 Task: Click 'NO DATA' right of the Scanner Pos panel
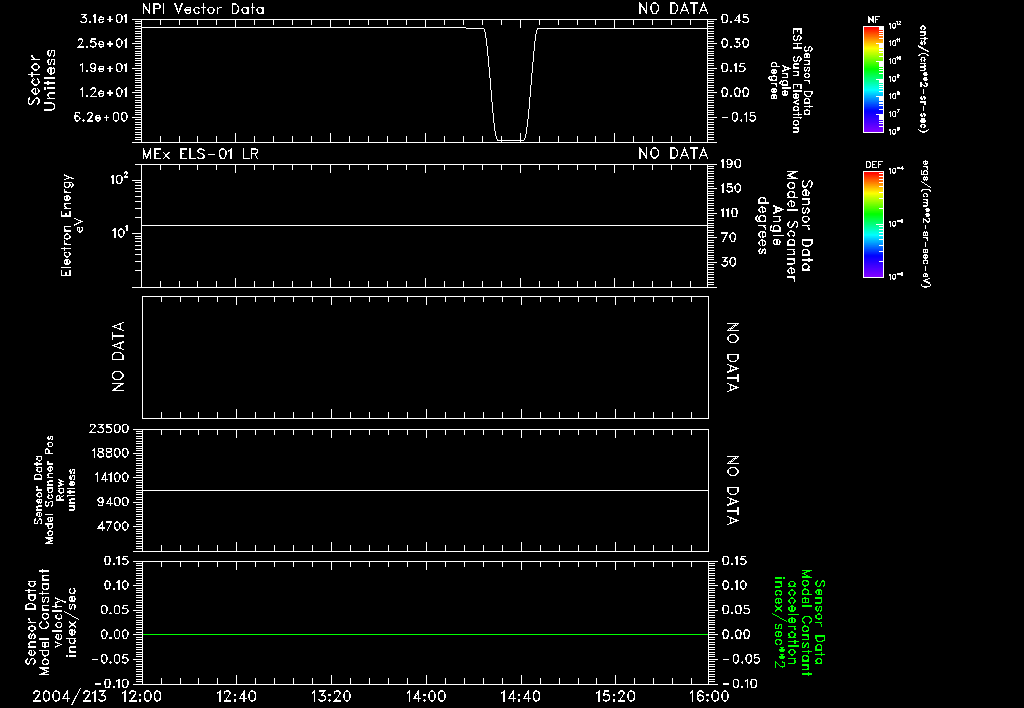(732, 490)
